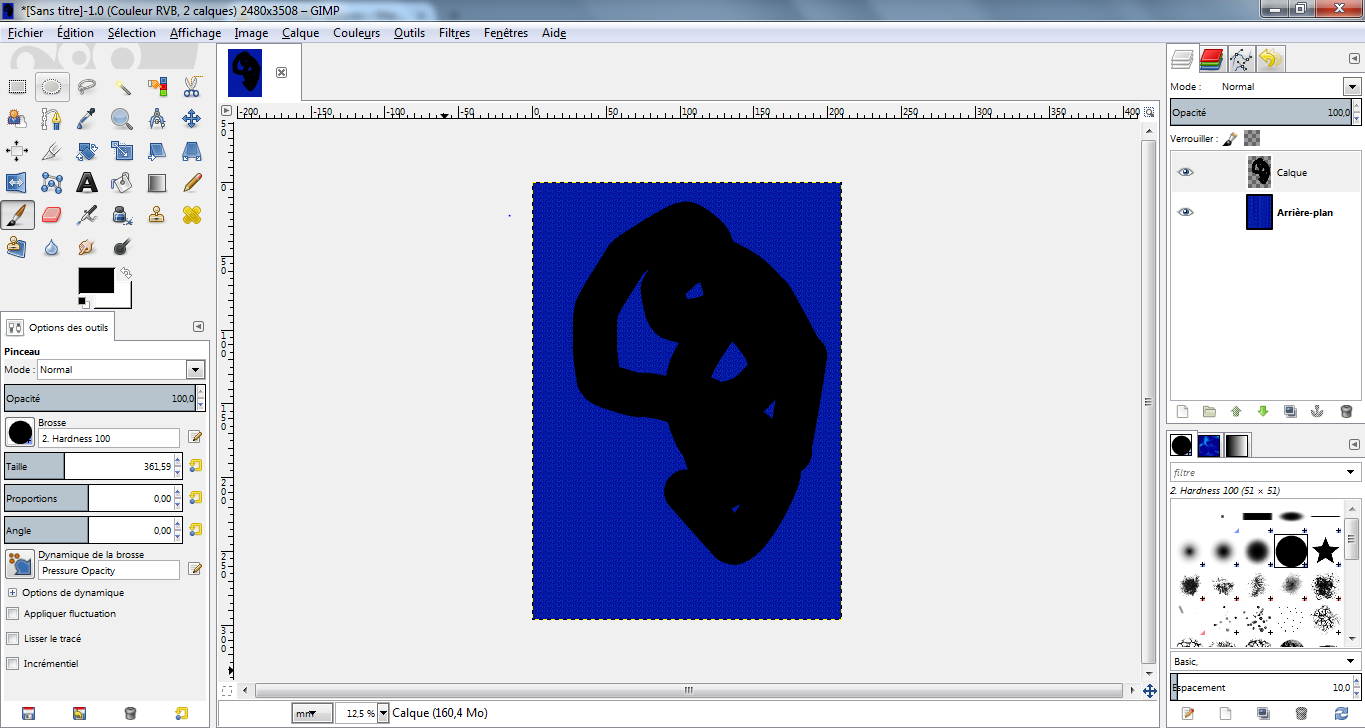
Task: Tick the 'Incrémentiel' checkbox
Action: 13,664
